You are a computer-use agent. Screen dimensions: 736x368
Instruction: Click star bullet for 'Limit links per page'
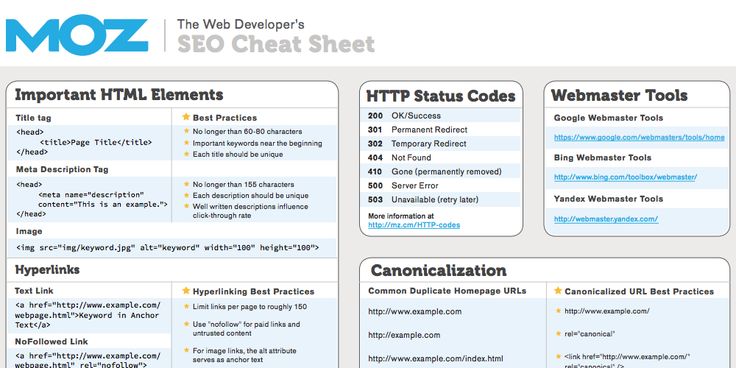click(186, 306)
